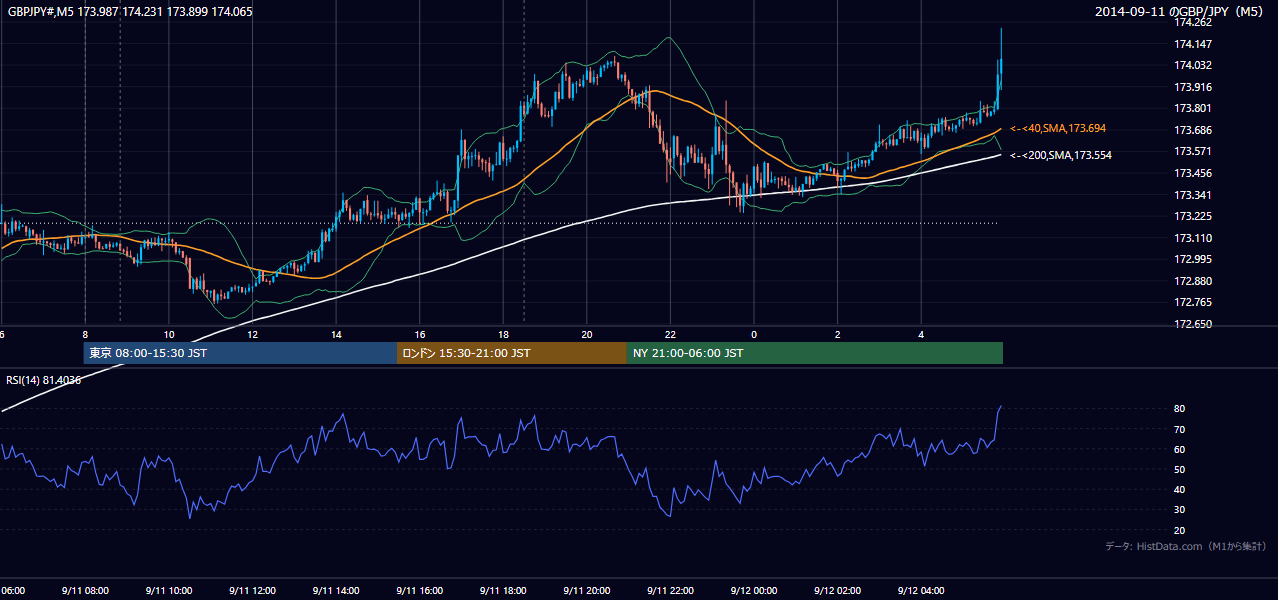Select the 2014-09-11 GBP/JPY (M5) chart header

coord(1181,12)
